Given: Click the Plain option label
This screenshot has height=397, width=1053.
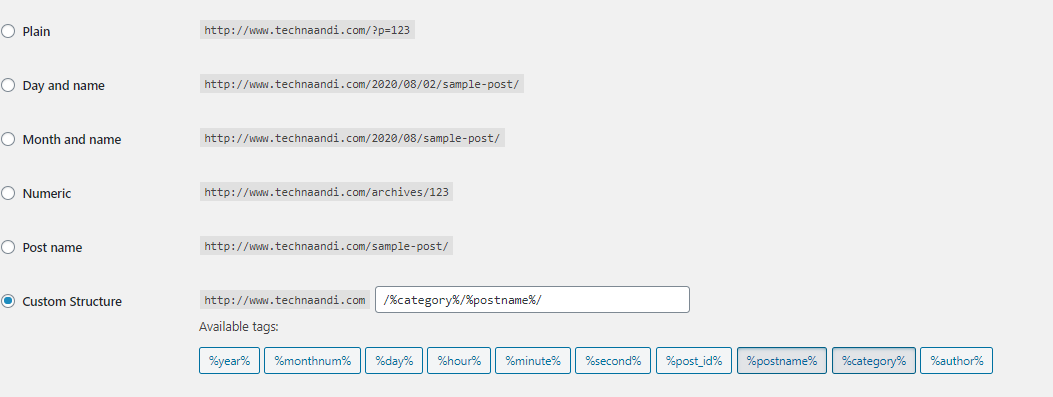Looking at the screenshot, I should pos(36,32).
